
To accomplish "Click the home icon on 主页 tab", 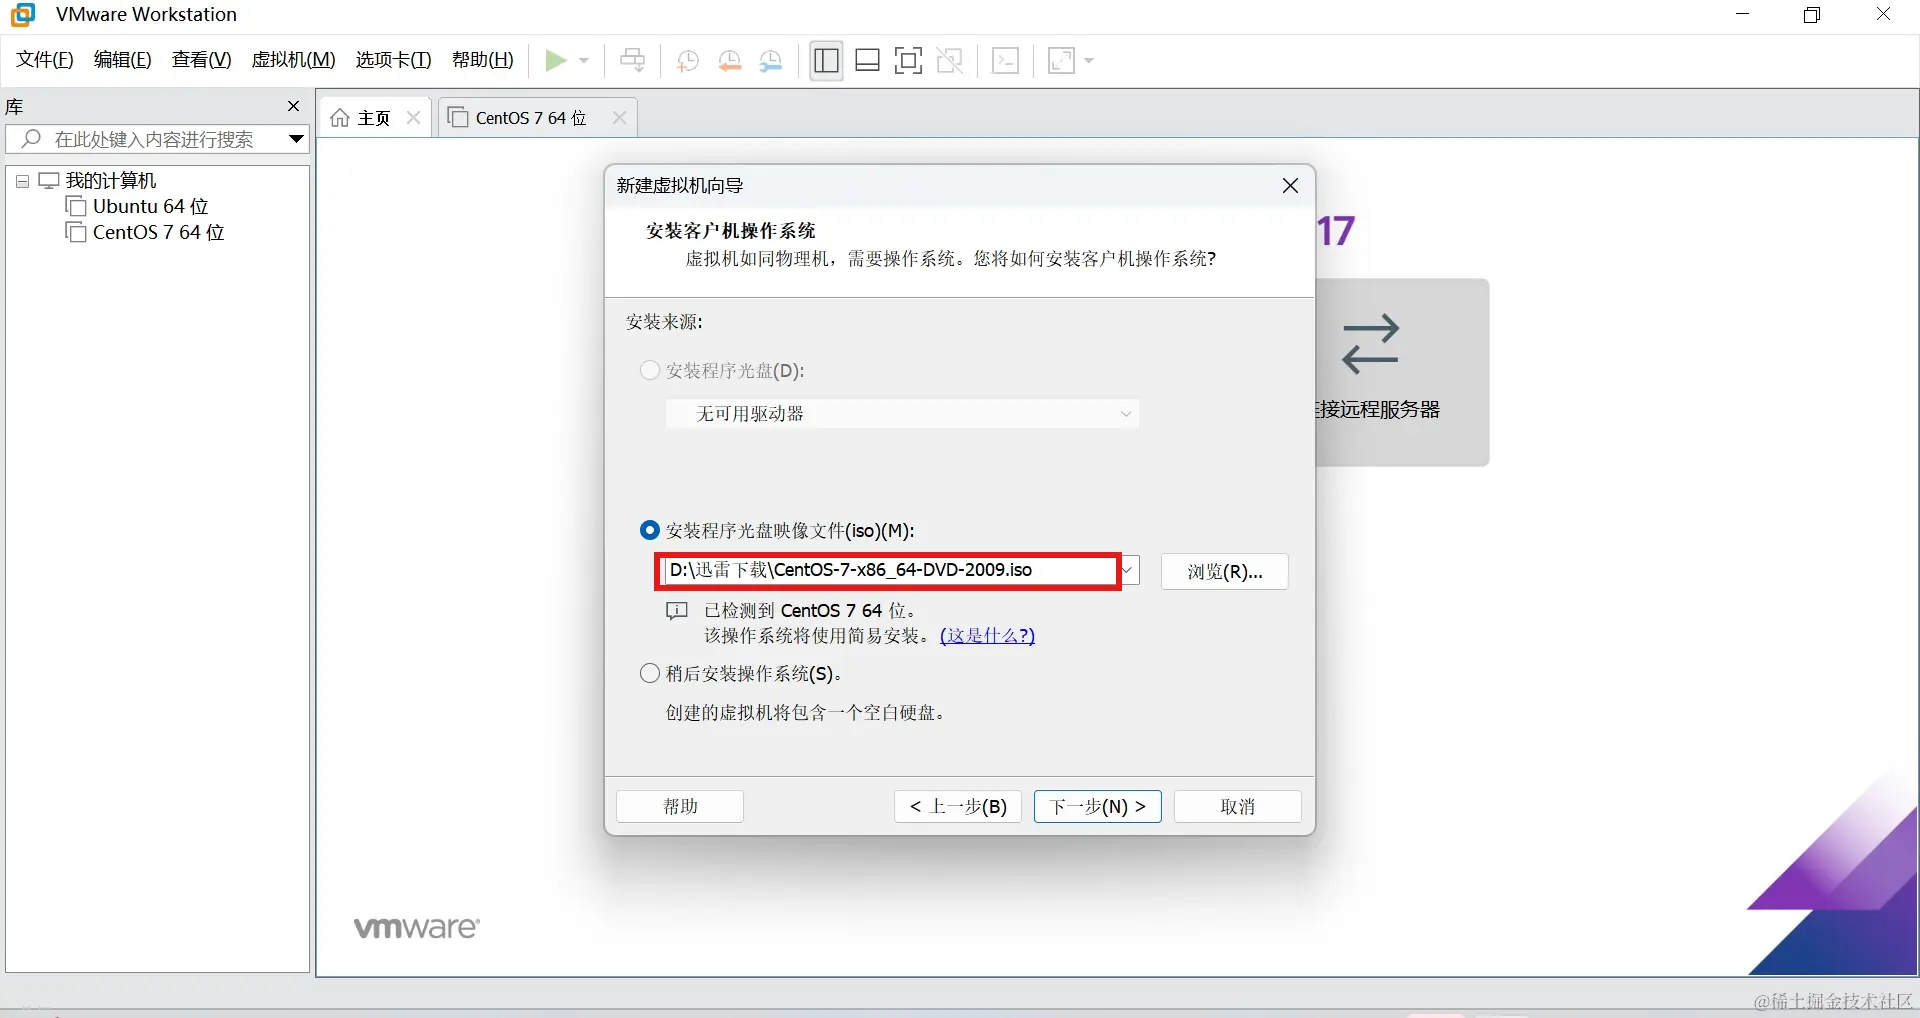I will click(340, 118).
